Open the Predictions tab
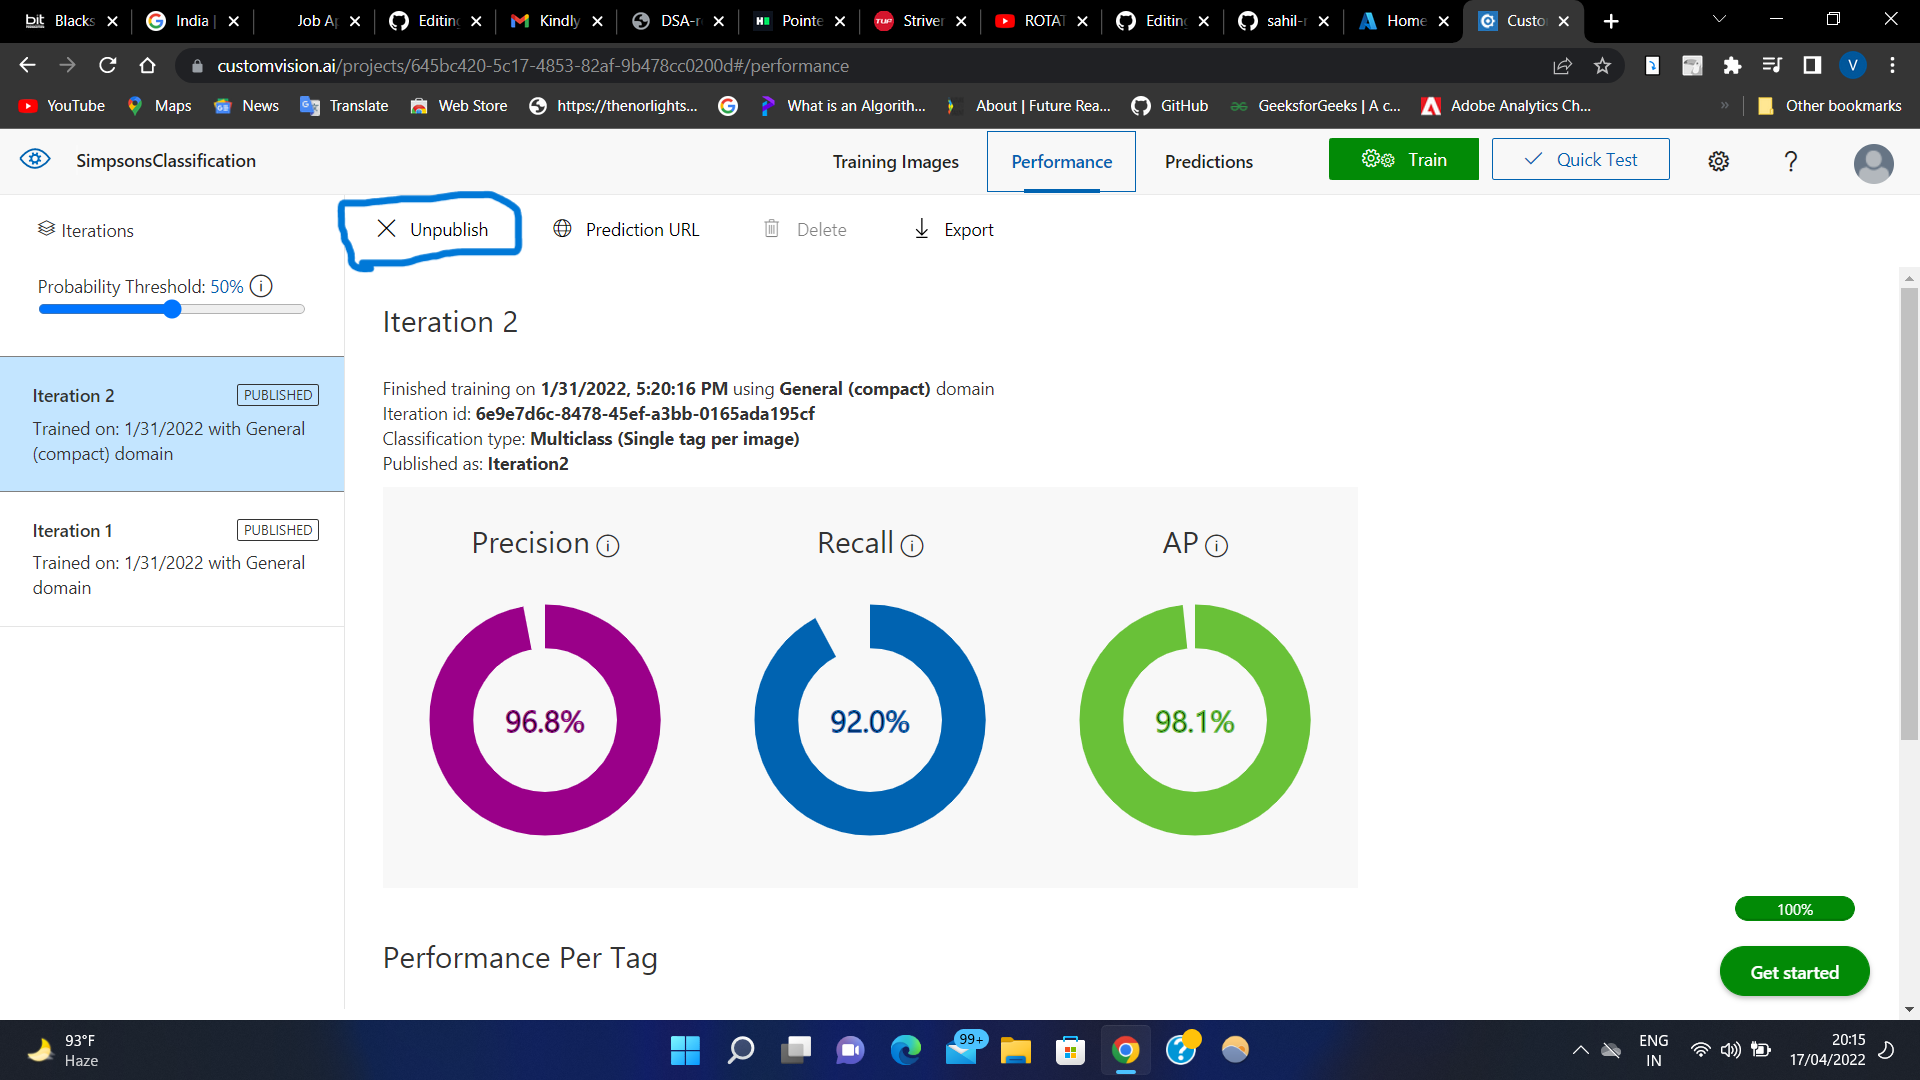 tap(1208, 162)
